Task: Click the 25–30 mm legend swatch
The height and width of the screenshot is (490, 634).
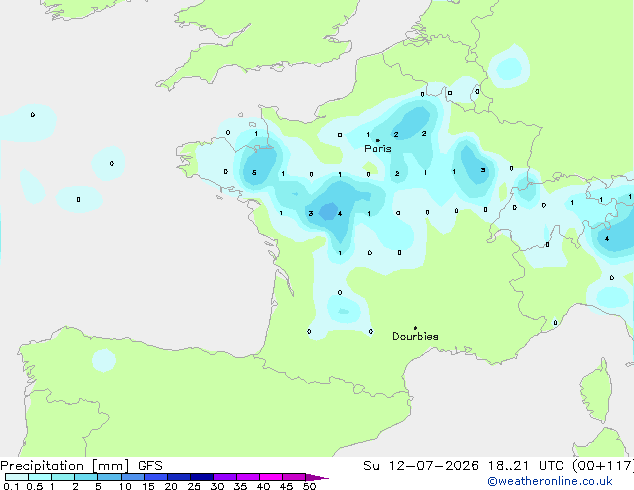Action: tap(202, 477)
